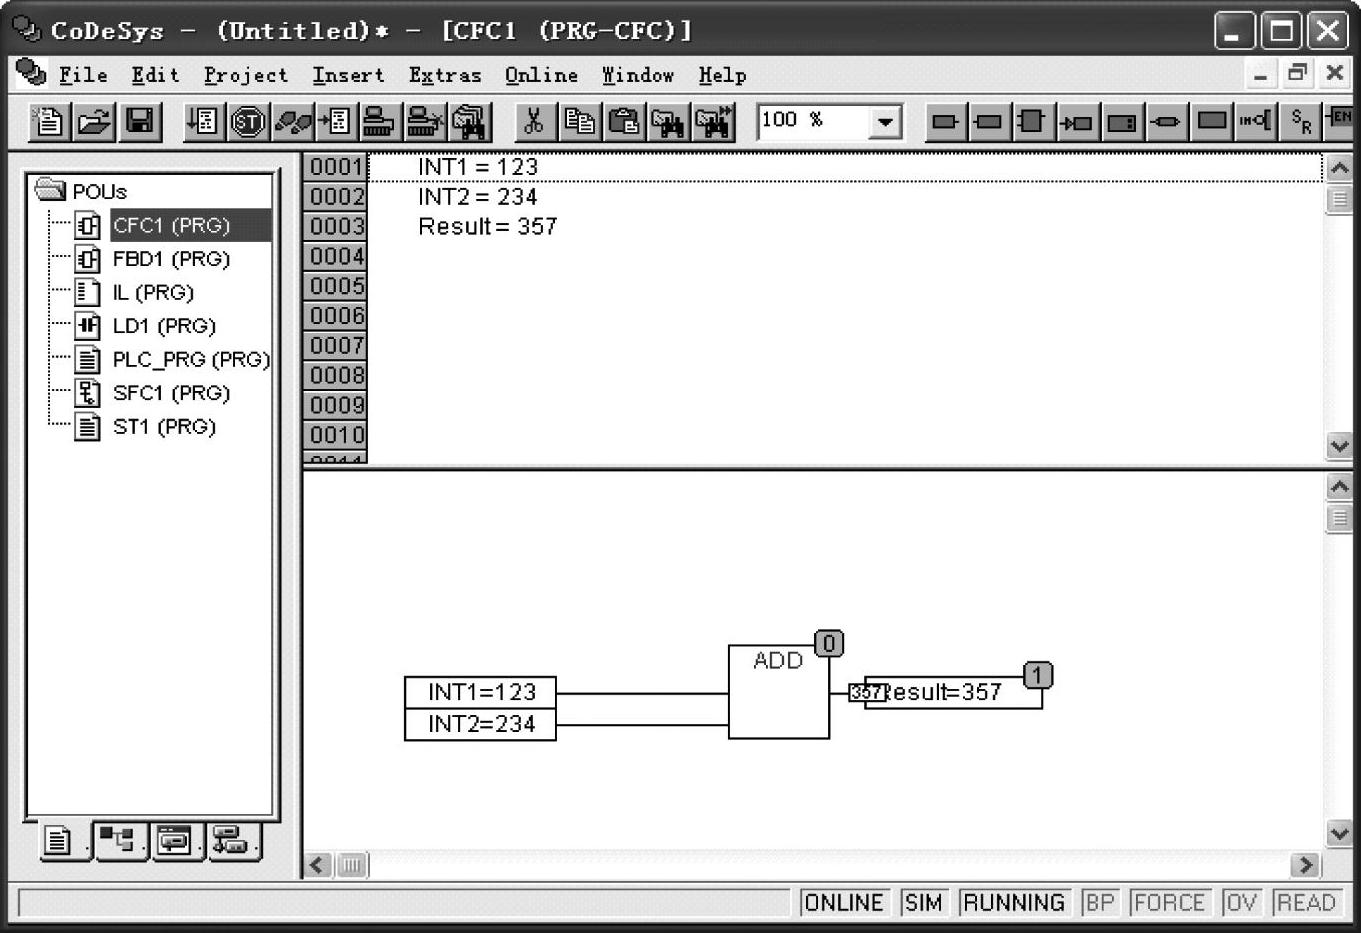This screenshot has width=1361, height=933.
Task: Select the CFC Negate tool
Action: (x=1255, y=122)
